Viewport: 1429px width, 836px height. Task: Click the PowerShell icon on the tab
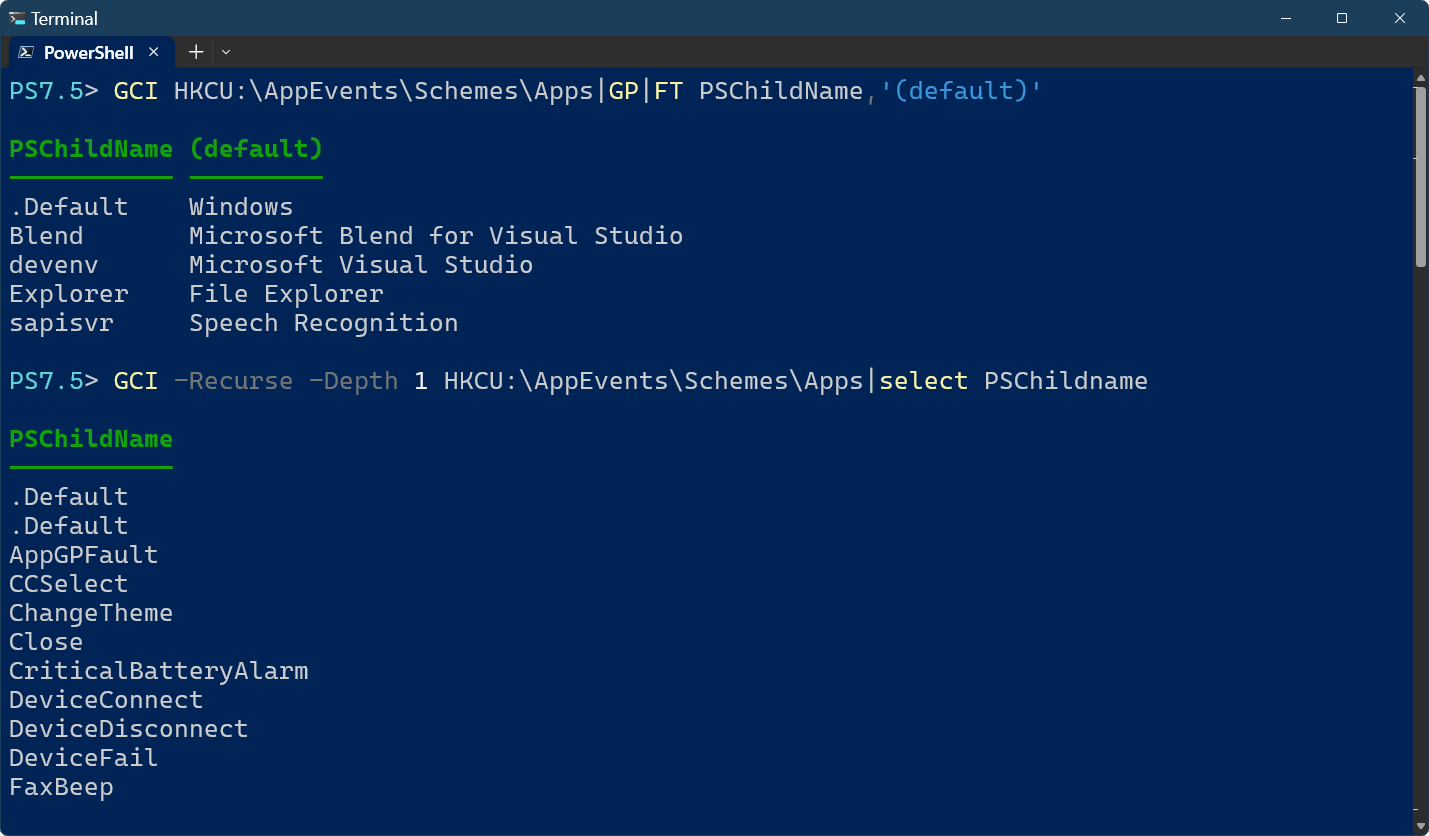(26, 52)
